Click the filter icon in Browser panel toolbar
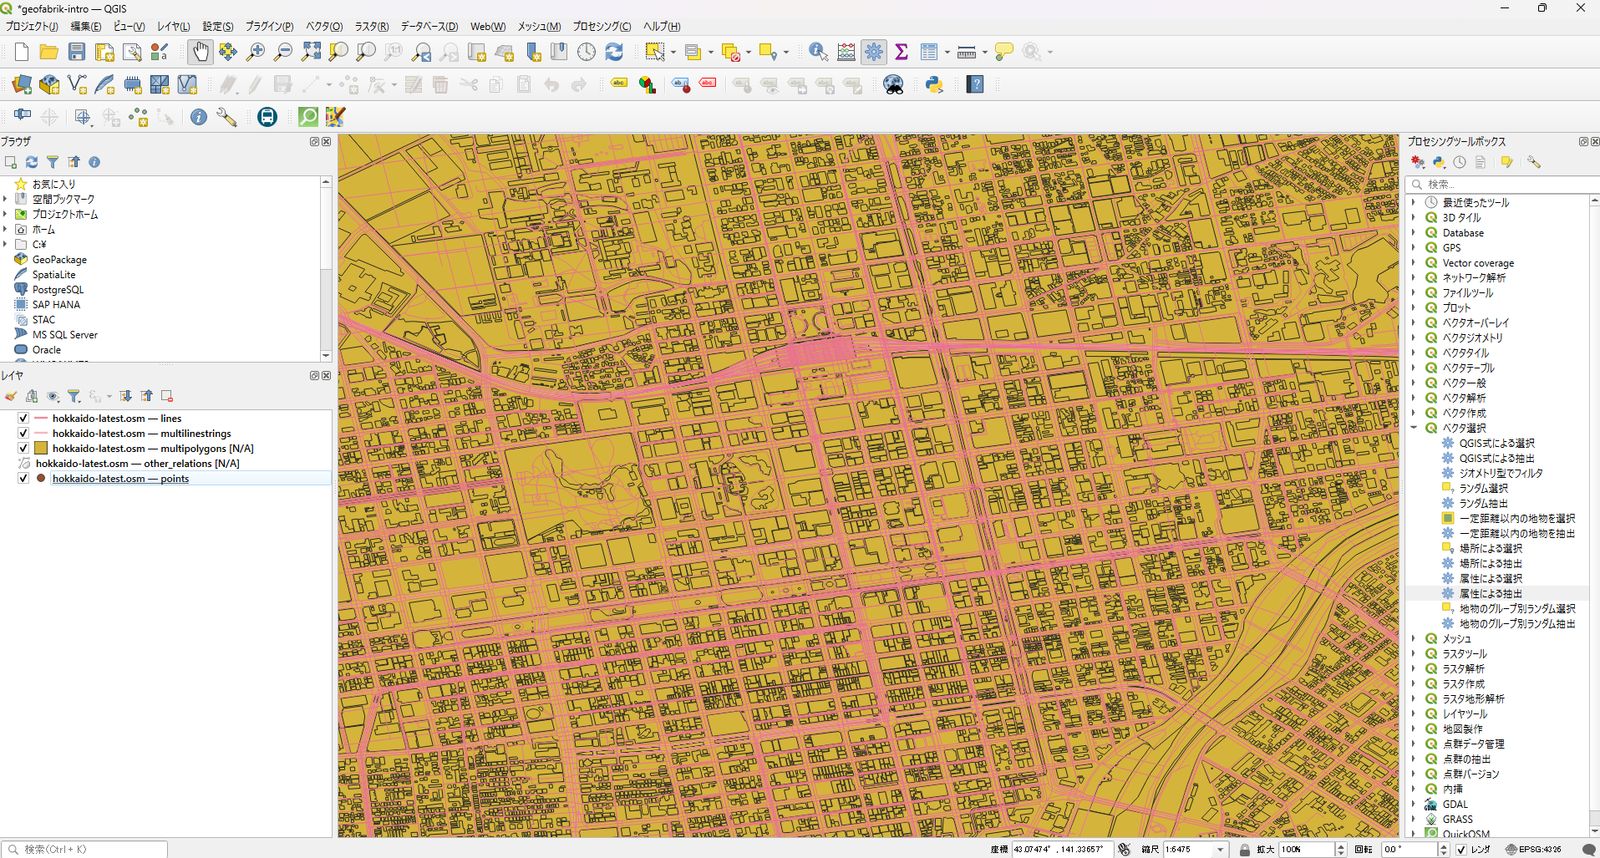The height and width of the screenshot is (858, 1600). [x=52, y=162]
